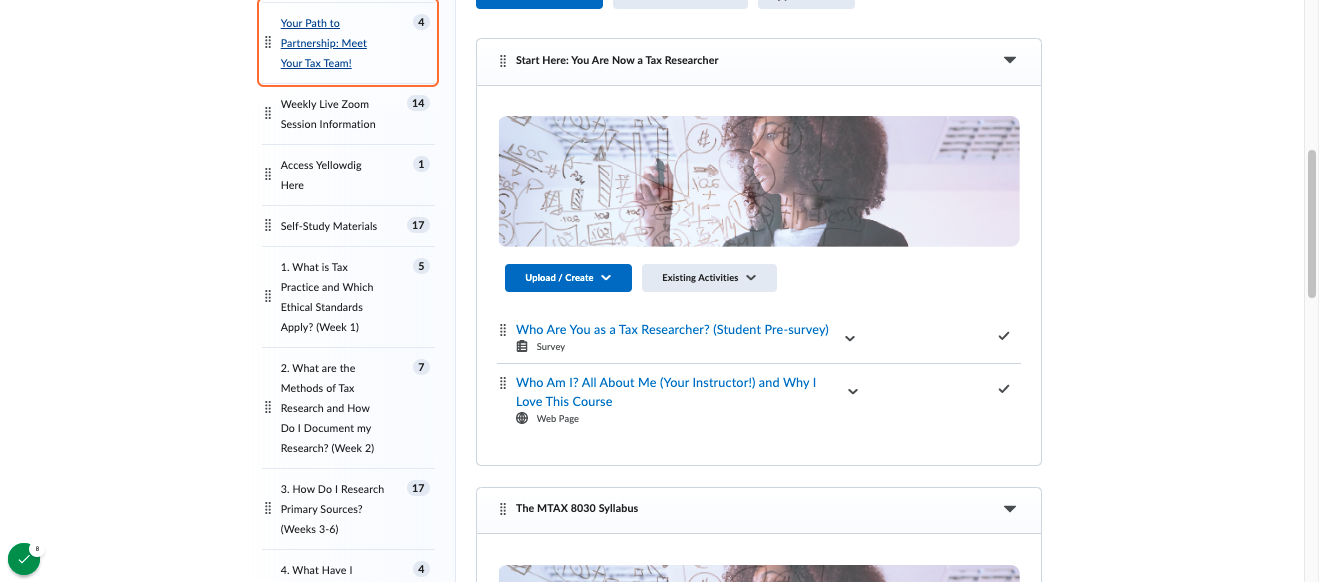Click the Survey type icon
This screenshot has height=582, width=1319.
(x=522, y=346)
